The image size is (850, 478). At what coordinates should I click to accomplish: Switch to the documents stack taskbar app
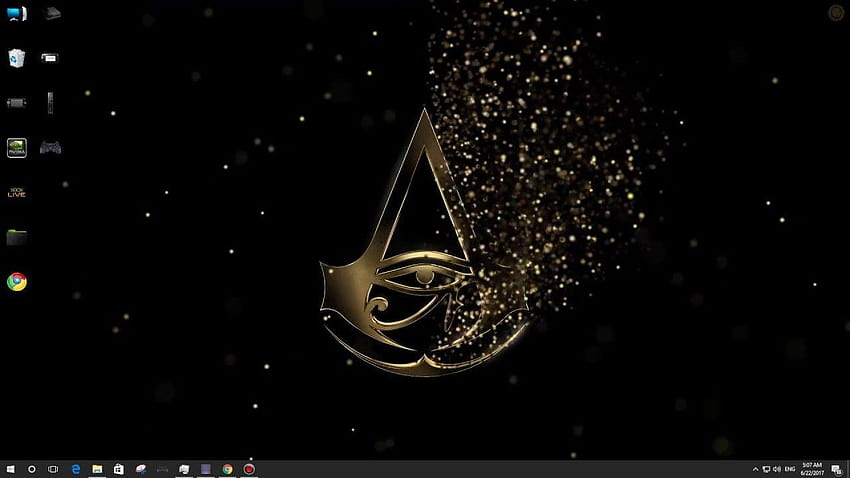(x=184, y=469)
